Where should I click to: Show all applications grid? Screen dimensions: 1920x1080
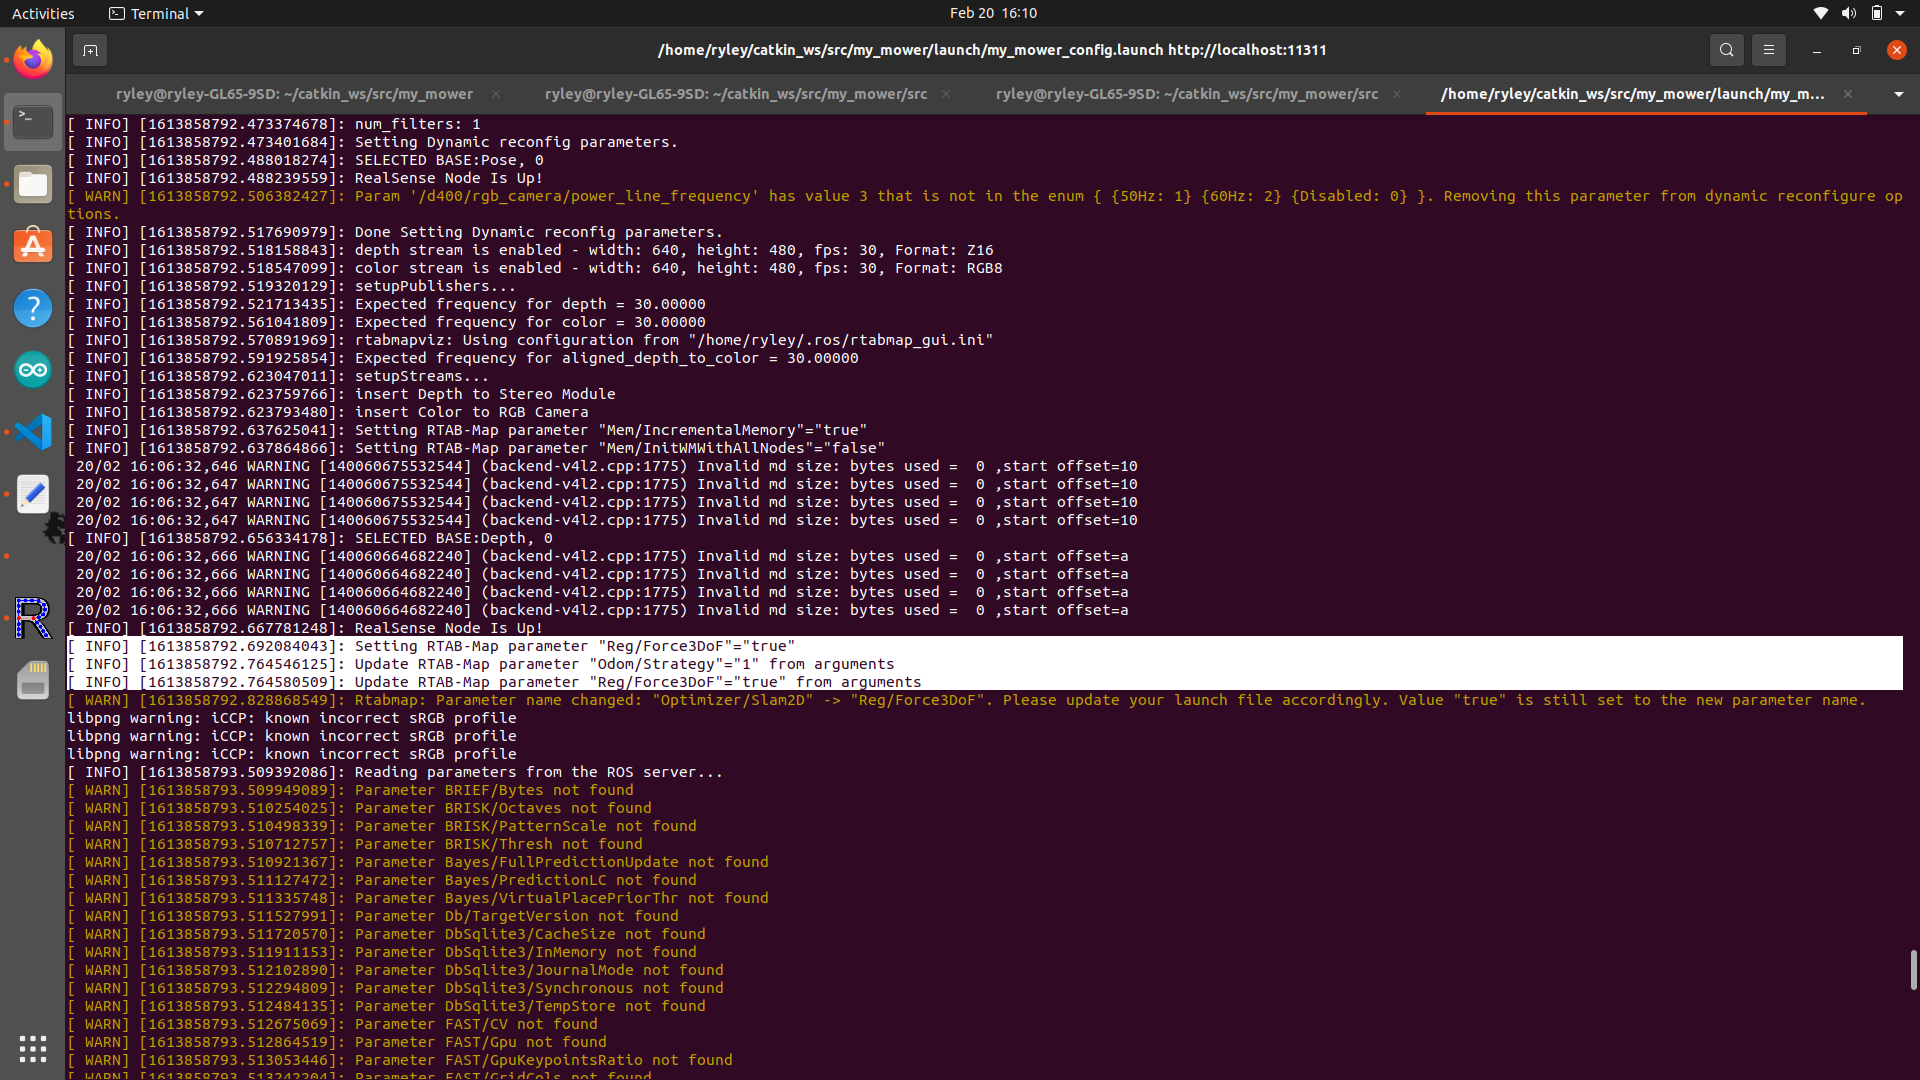pyautogui.click(x=33, y=1048)
